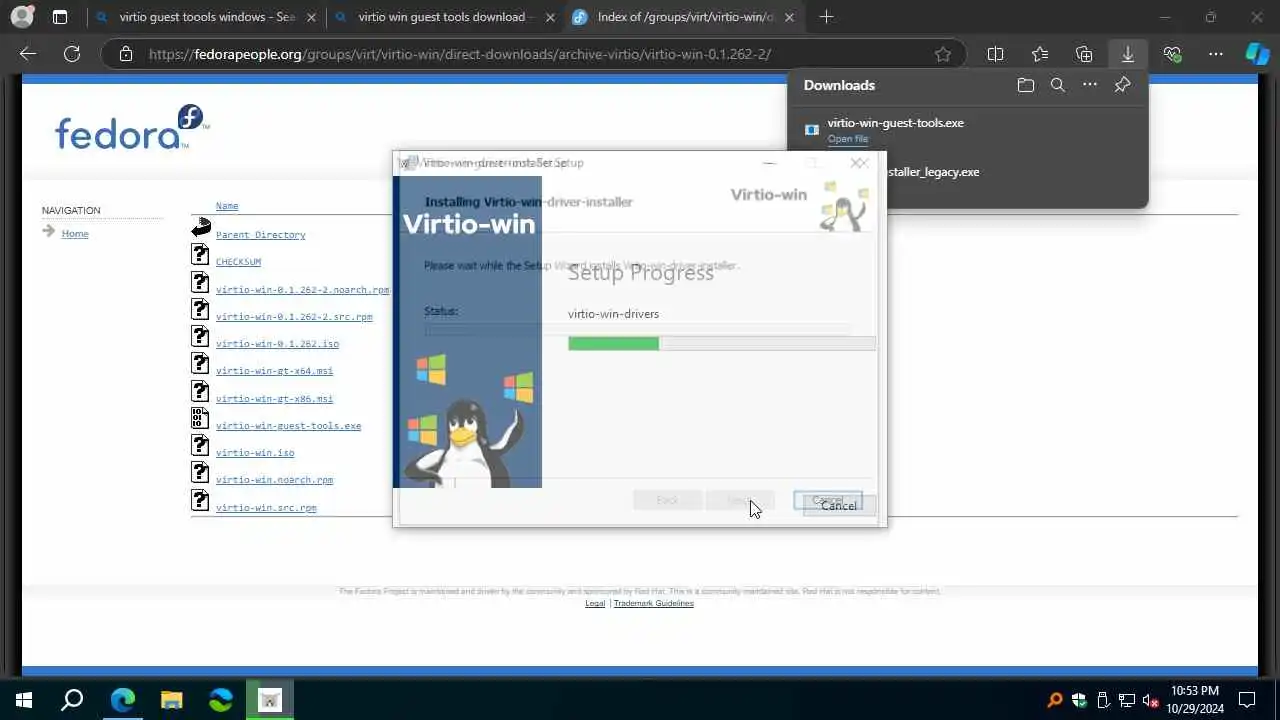Open Trademark Guidelines footer link
This screenshot has height=720, width=1280.
coord(653,603)
